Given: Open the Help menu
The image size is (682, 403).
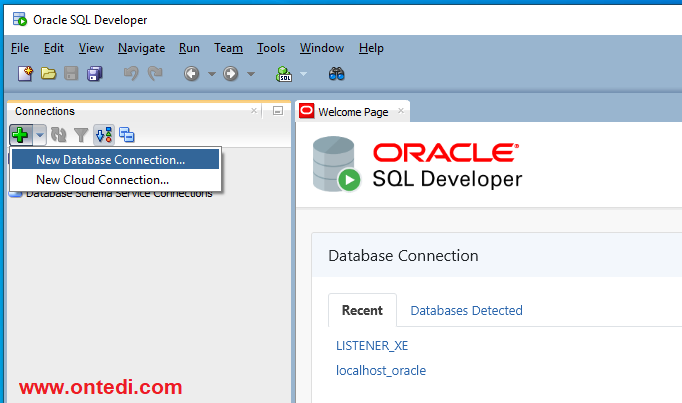Looking at the screenshot, I should point(371,48).
